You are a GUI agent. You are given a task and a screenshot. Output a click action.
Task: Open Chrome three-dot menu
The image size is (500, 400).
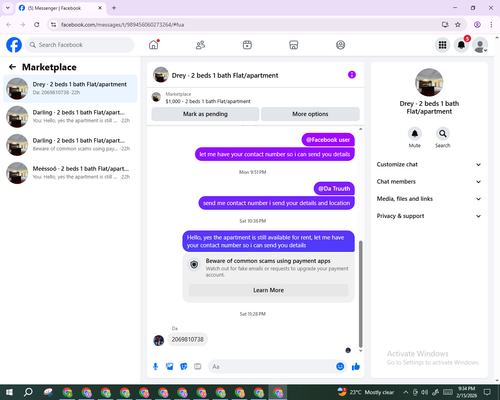click(491, 25)
